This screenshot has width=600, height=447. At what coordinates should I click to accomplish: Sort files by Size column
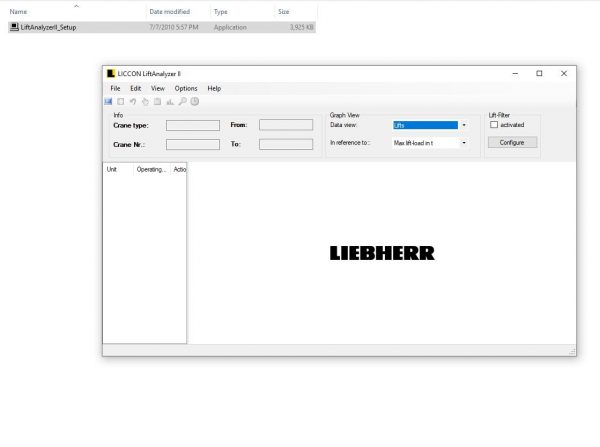coord(284,12)
